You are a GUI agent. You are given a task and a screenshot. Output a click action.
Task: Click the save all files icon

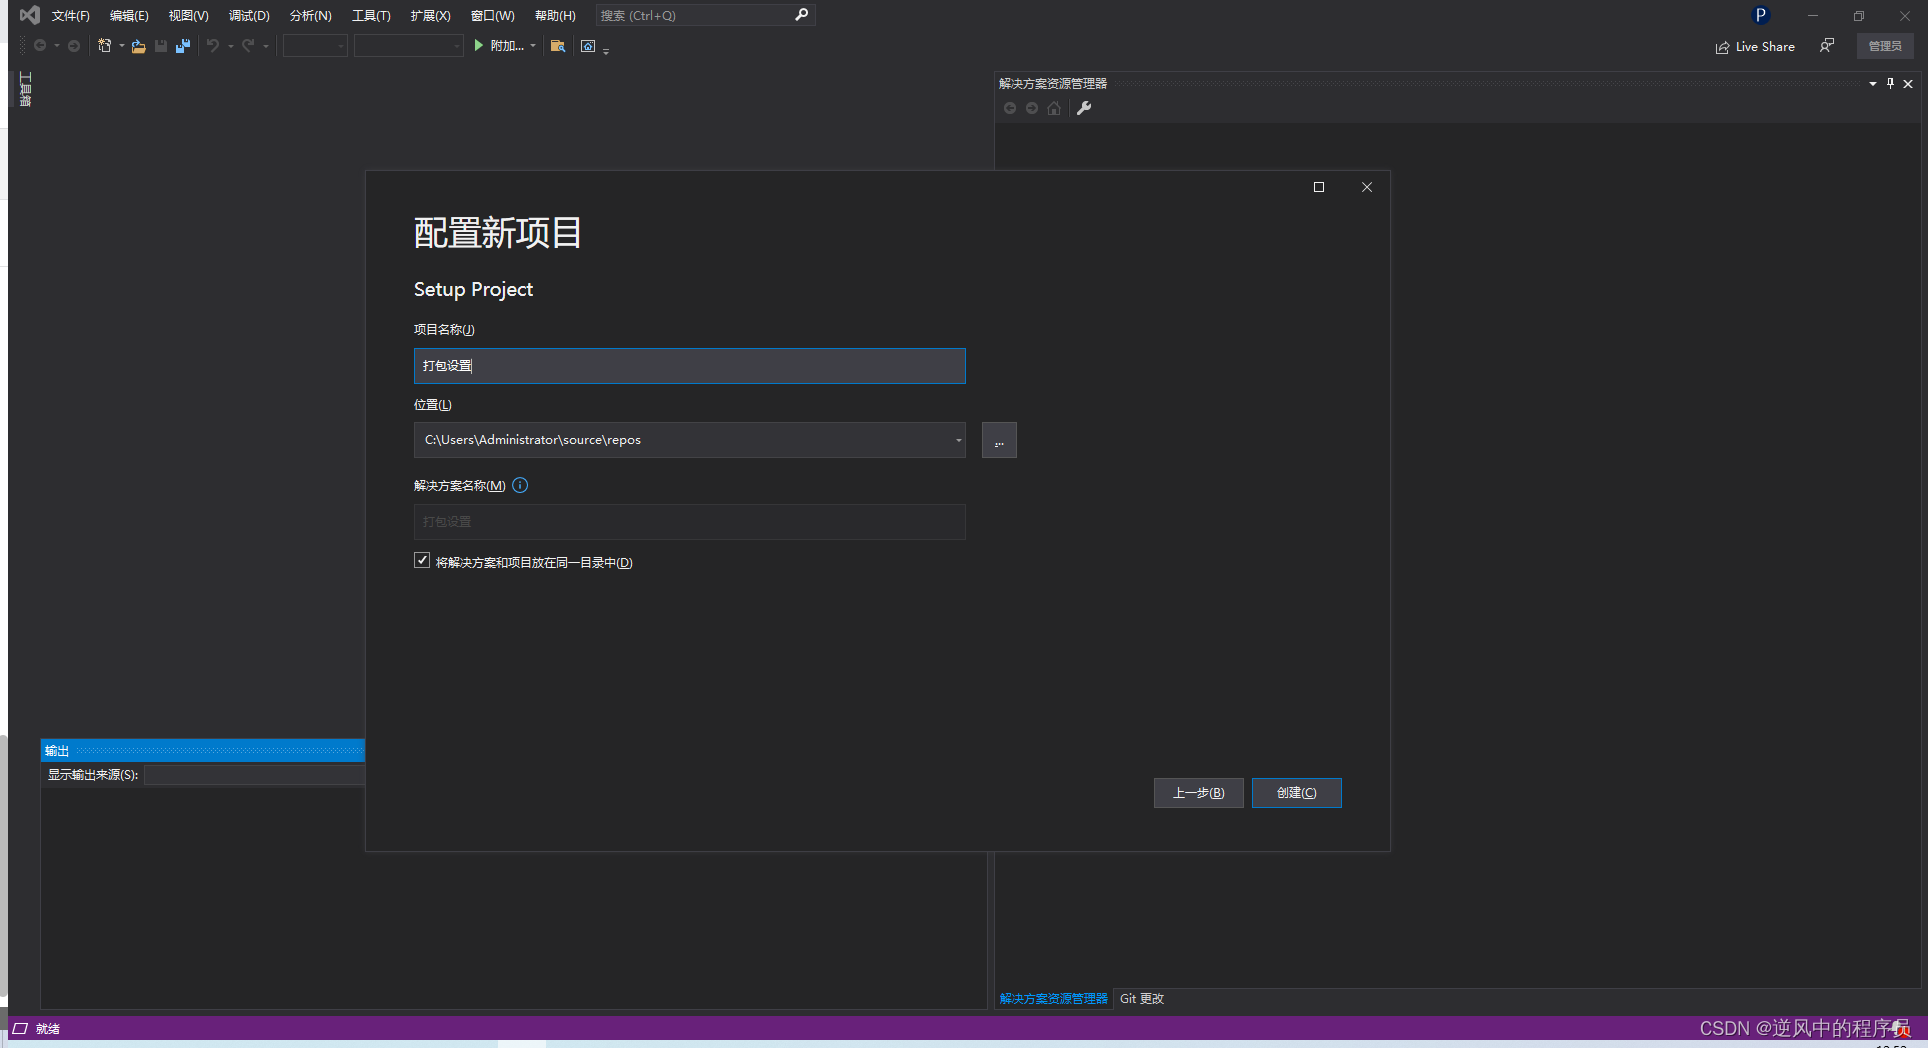click(x=182, y=46)
